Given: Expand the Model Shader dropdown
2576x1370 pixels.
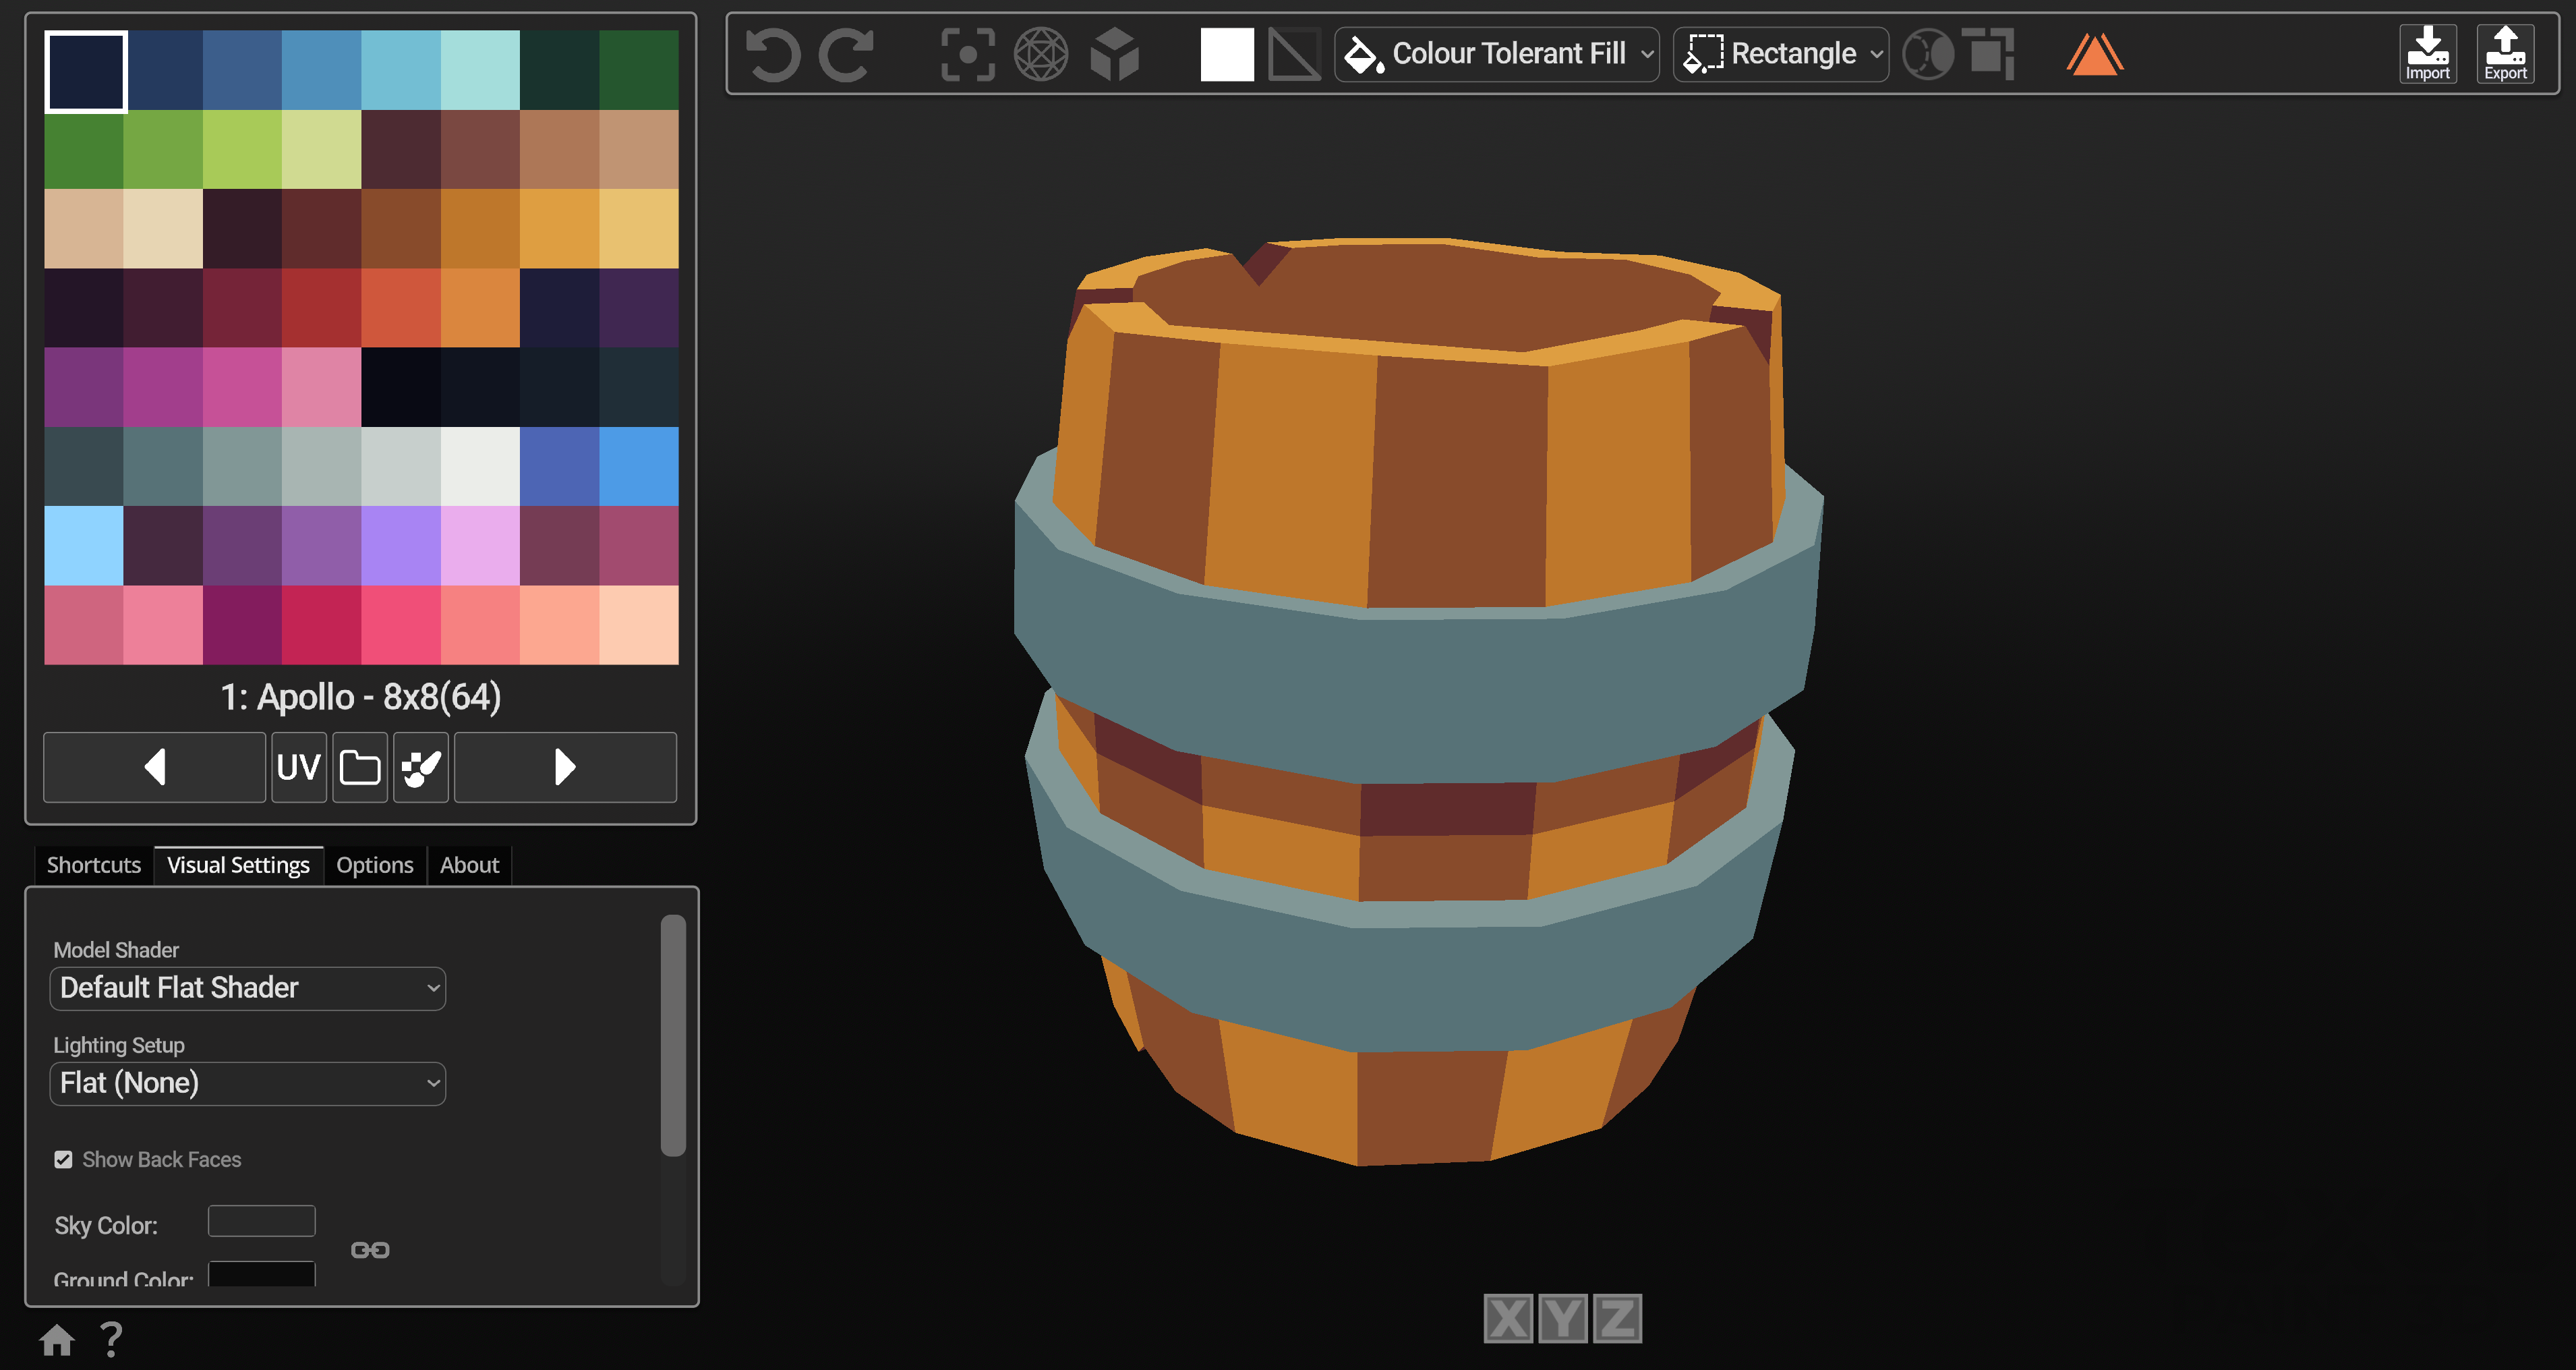Looking at the screenshot, I should coord(247,988).
